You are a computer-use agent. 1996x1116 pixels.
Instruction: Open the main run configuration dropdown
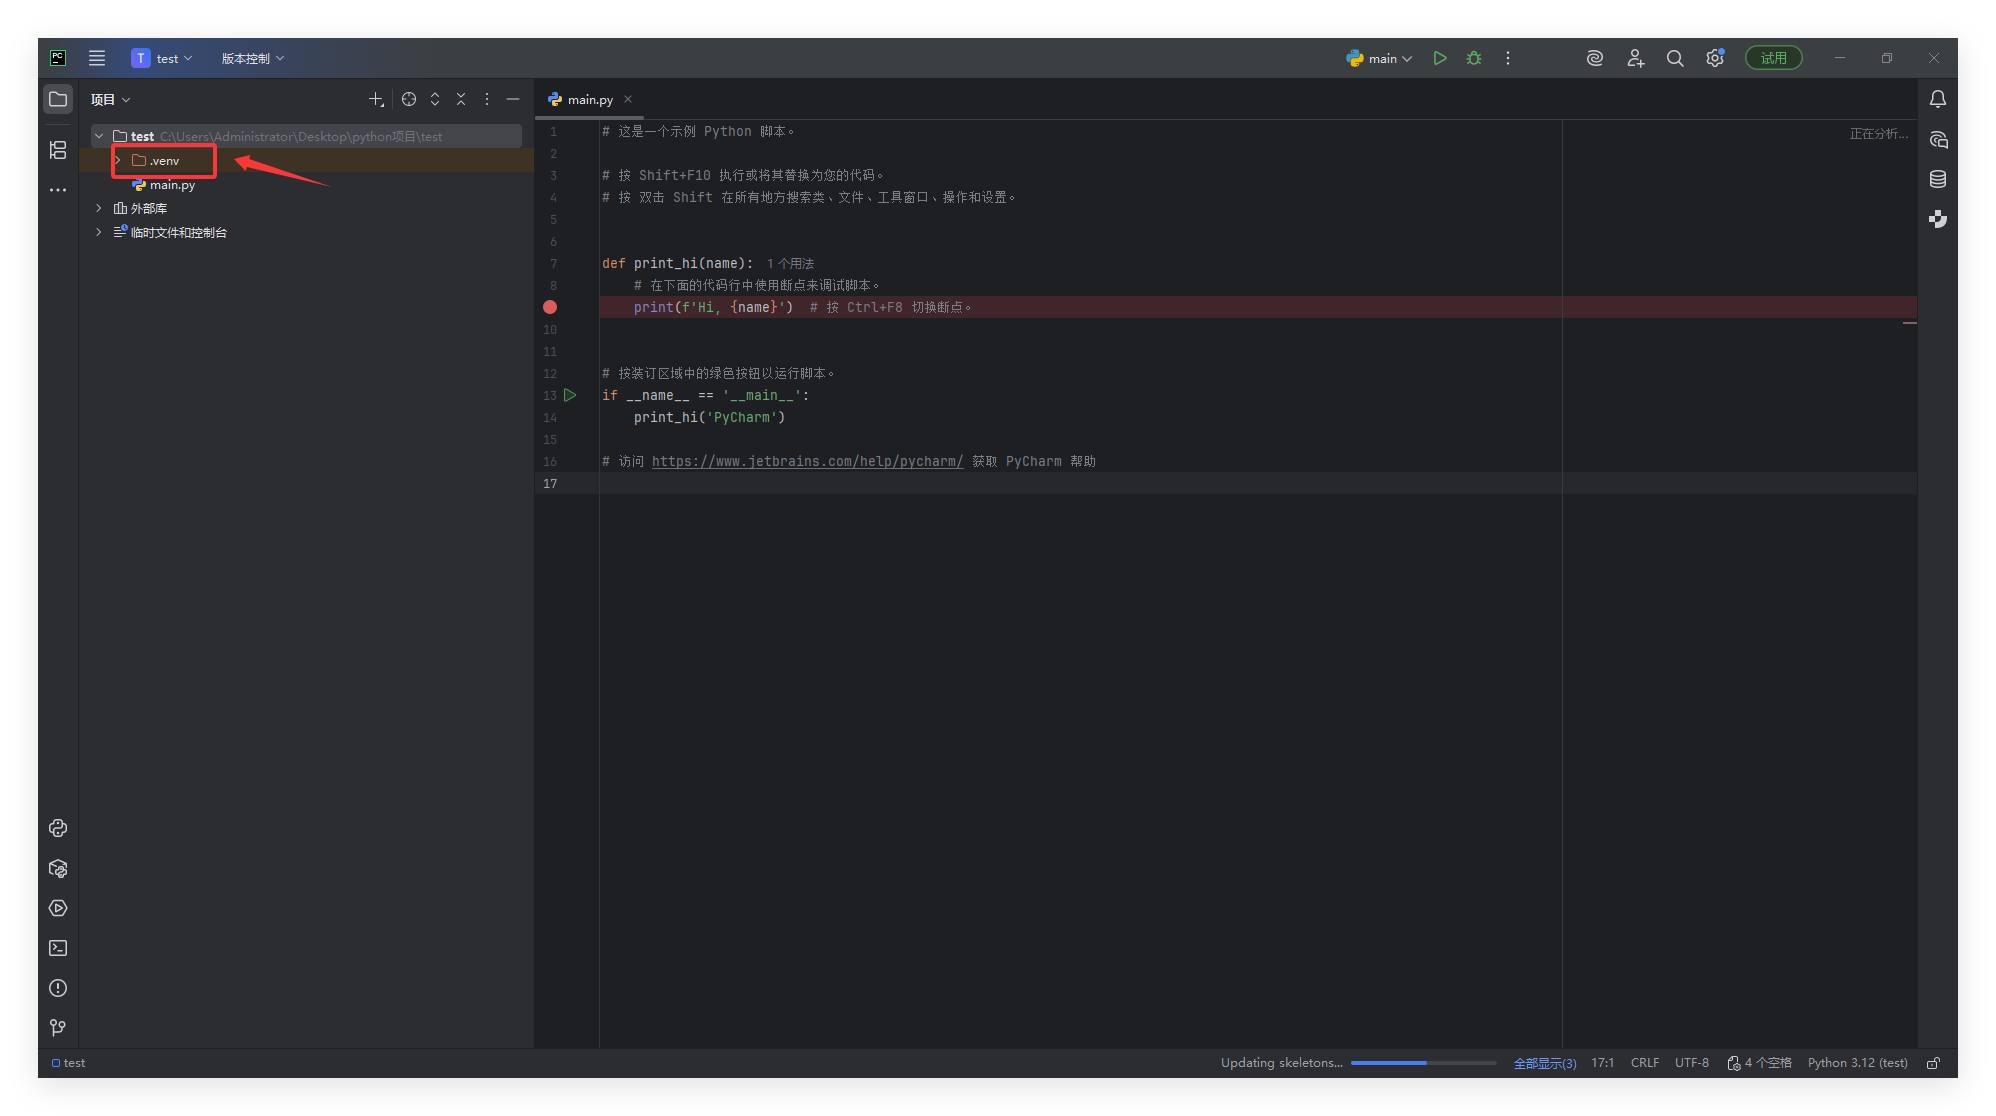[1379, 58]
